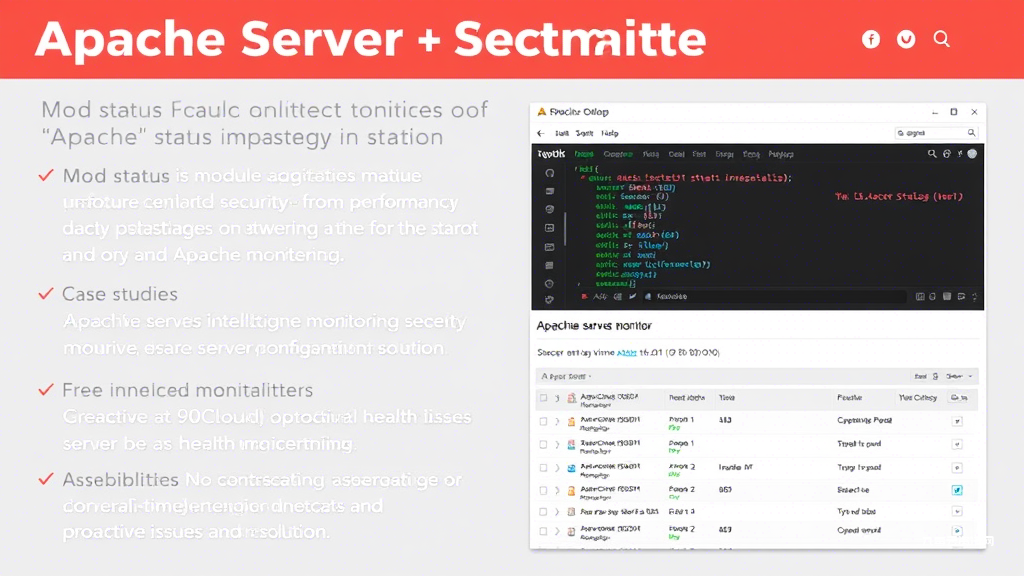Click the grid icon beside the bottom bar check mark
Screen dimensions: 1024x576
click(x=618, y=296)
